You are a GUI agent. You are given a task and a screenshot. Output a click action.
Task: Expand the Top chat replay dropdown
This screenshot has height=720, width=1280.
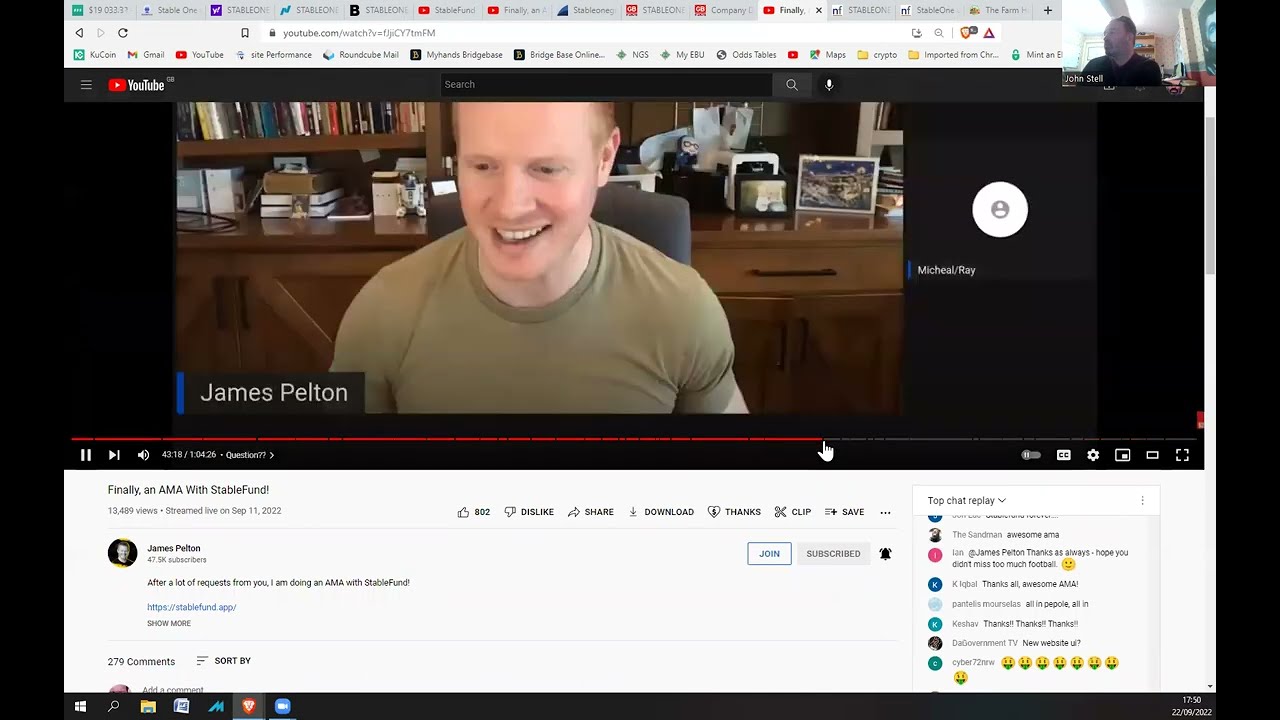click(966, 500)
